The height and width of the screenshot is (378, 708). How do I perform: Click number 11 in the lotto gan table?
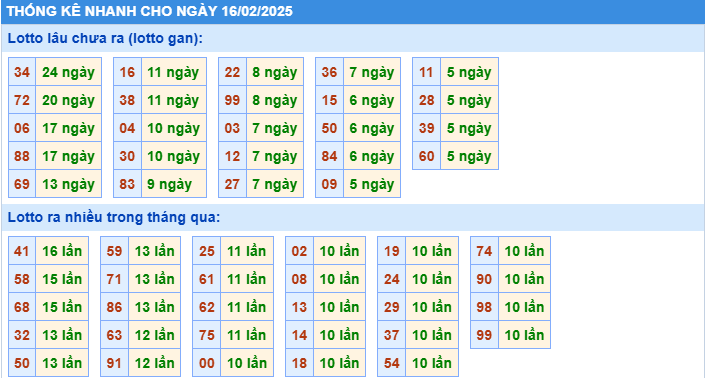pyautogui.click(x=426, y=72)
